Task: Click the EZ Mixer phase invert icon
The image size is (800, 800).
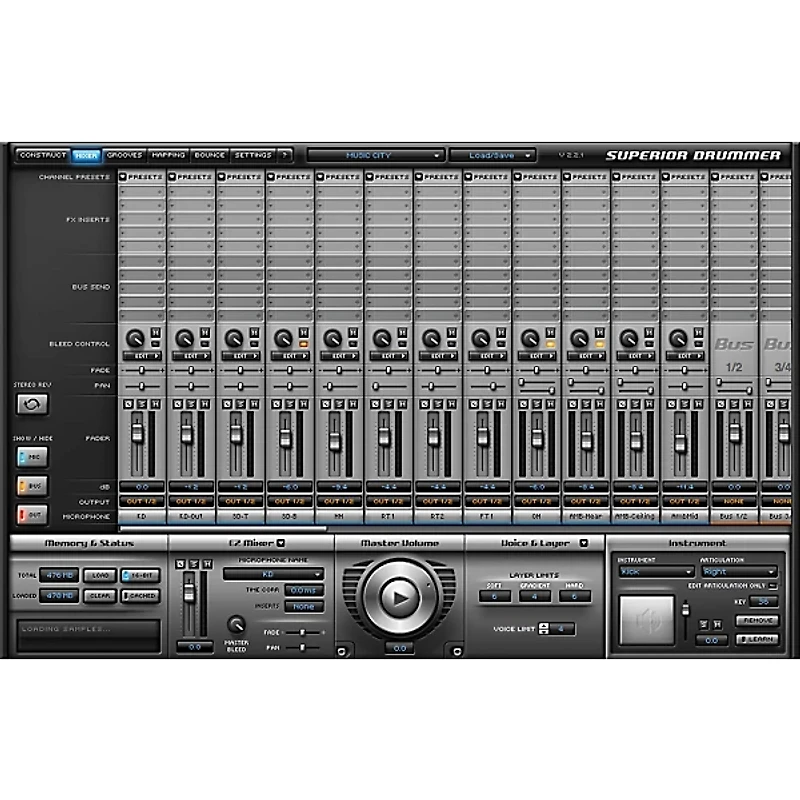Action: coord(180,564)
